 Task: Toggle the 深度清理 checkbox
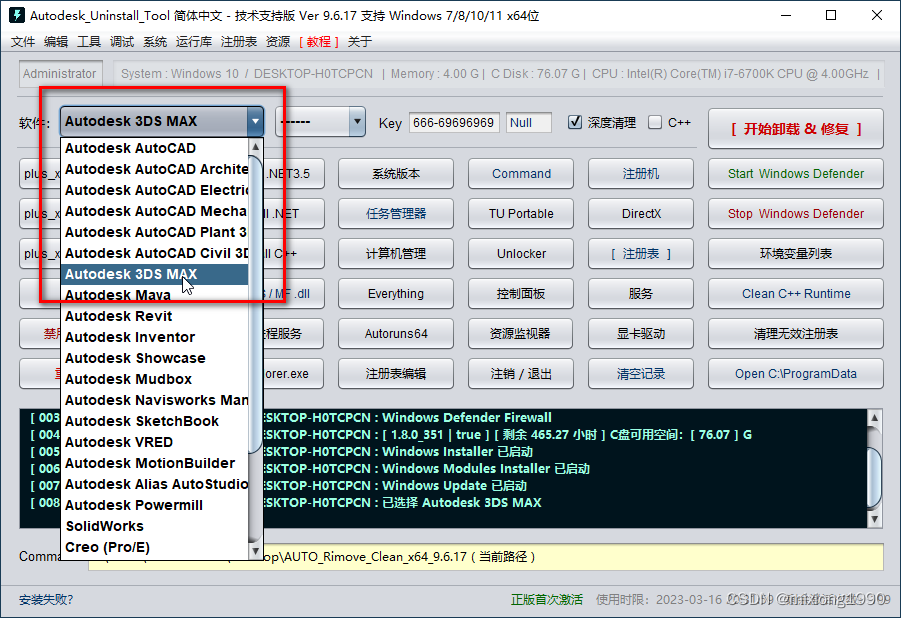pyautogui.click(x=575, y=122)
